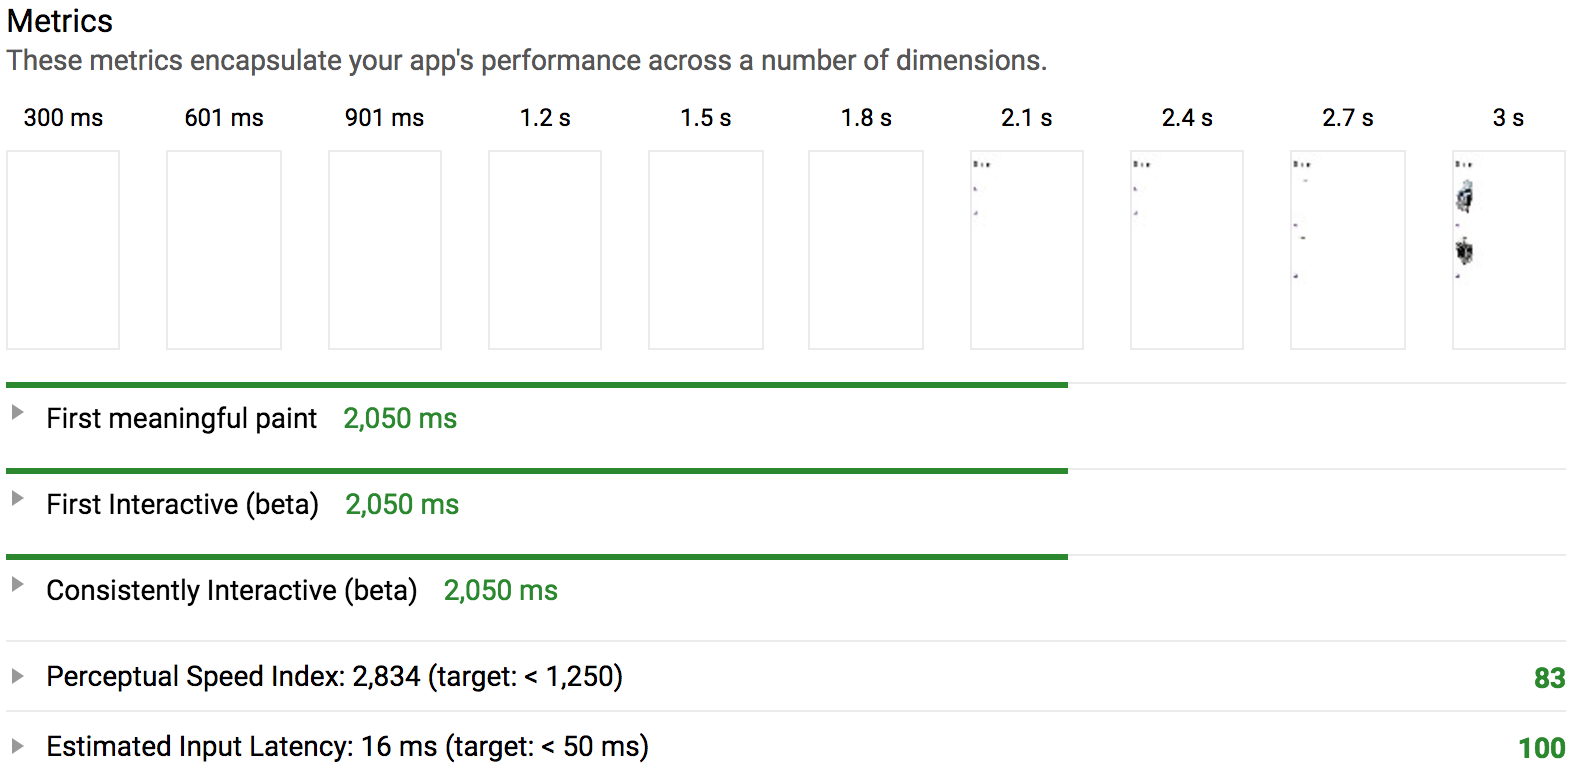Open the 300 ms filmstrip screenshot
The image size is (1578, 772).
[63, 250]
